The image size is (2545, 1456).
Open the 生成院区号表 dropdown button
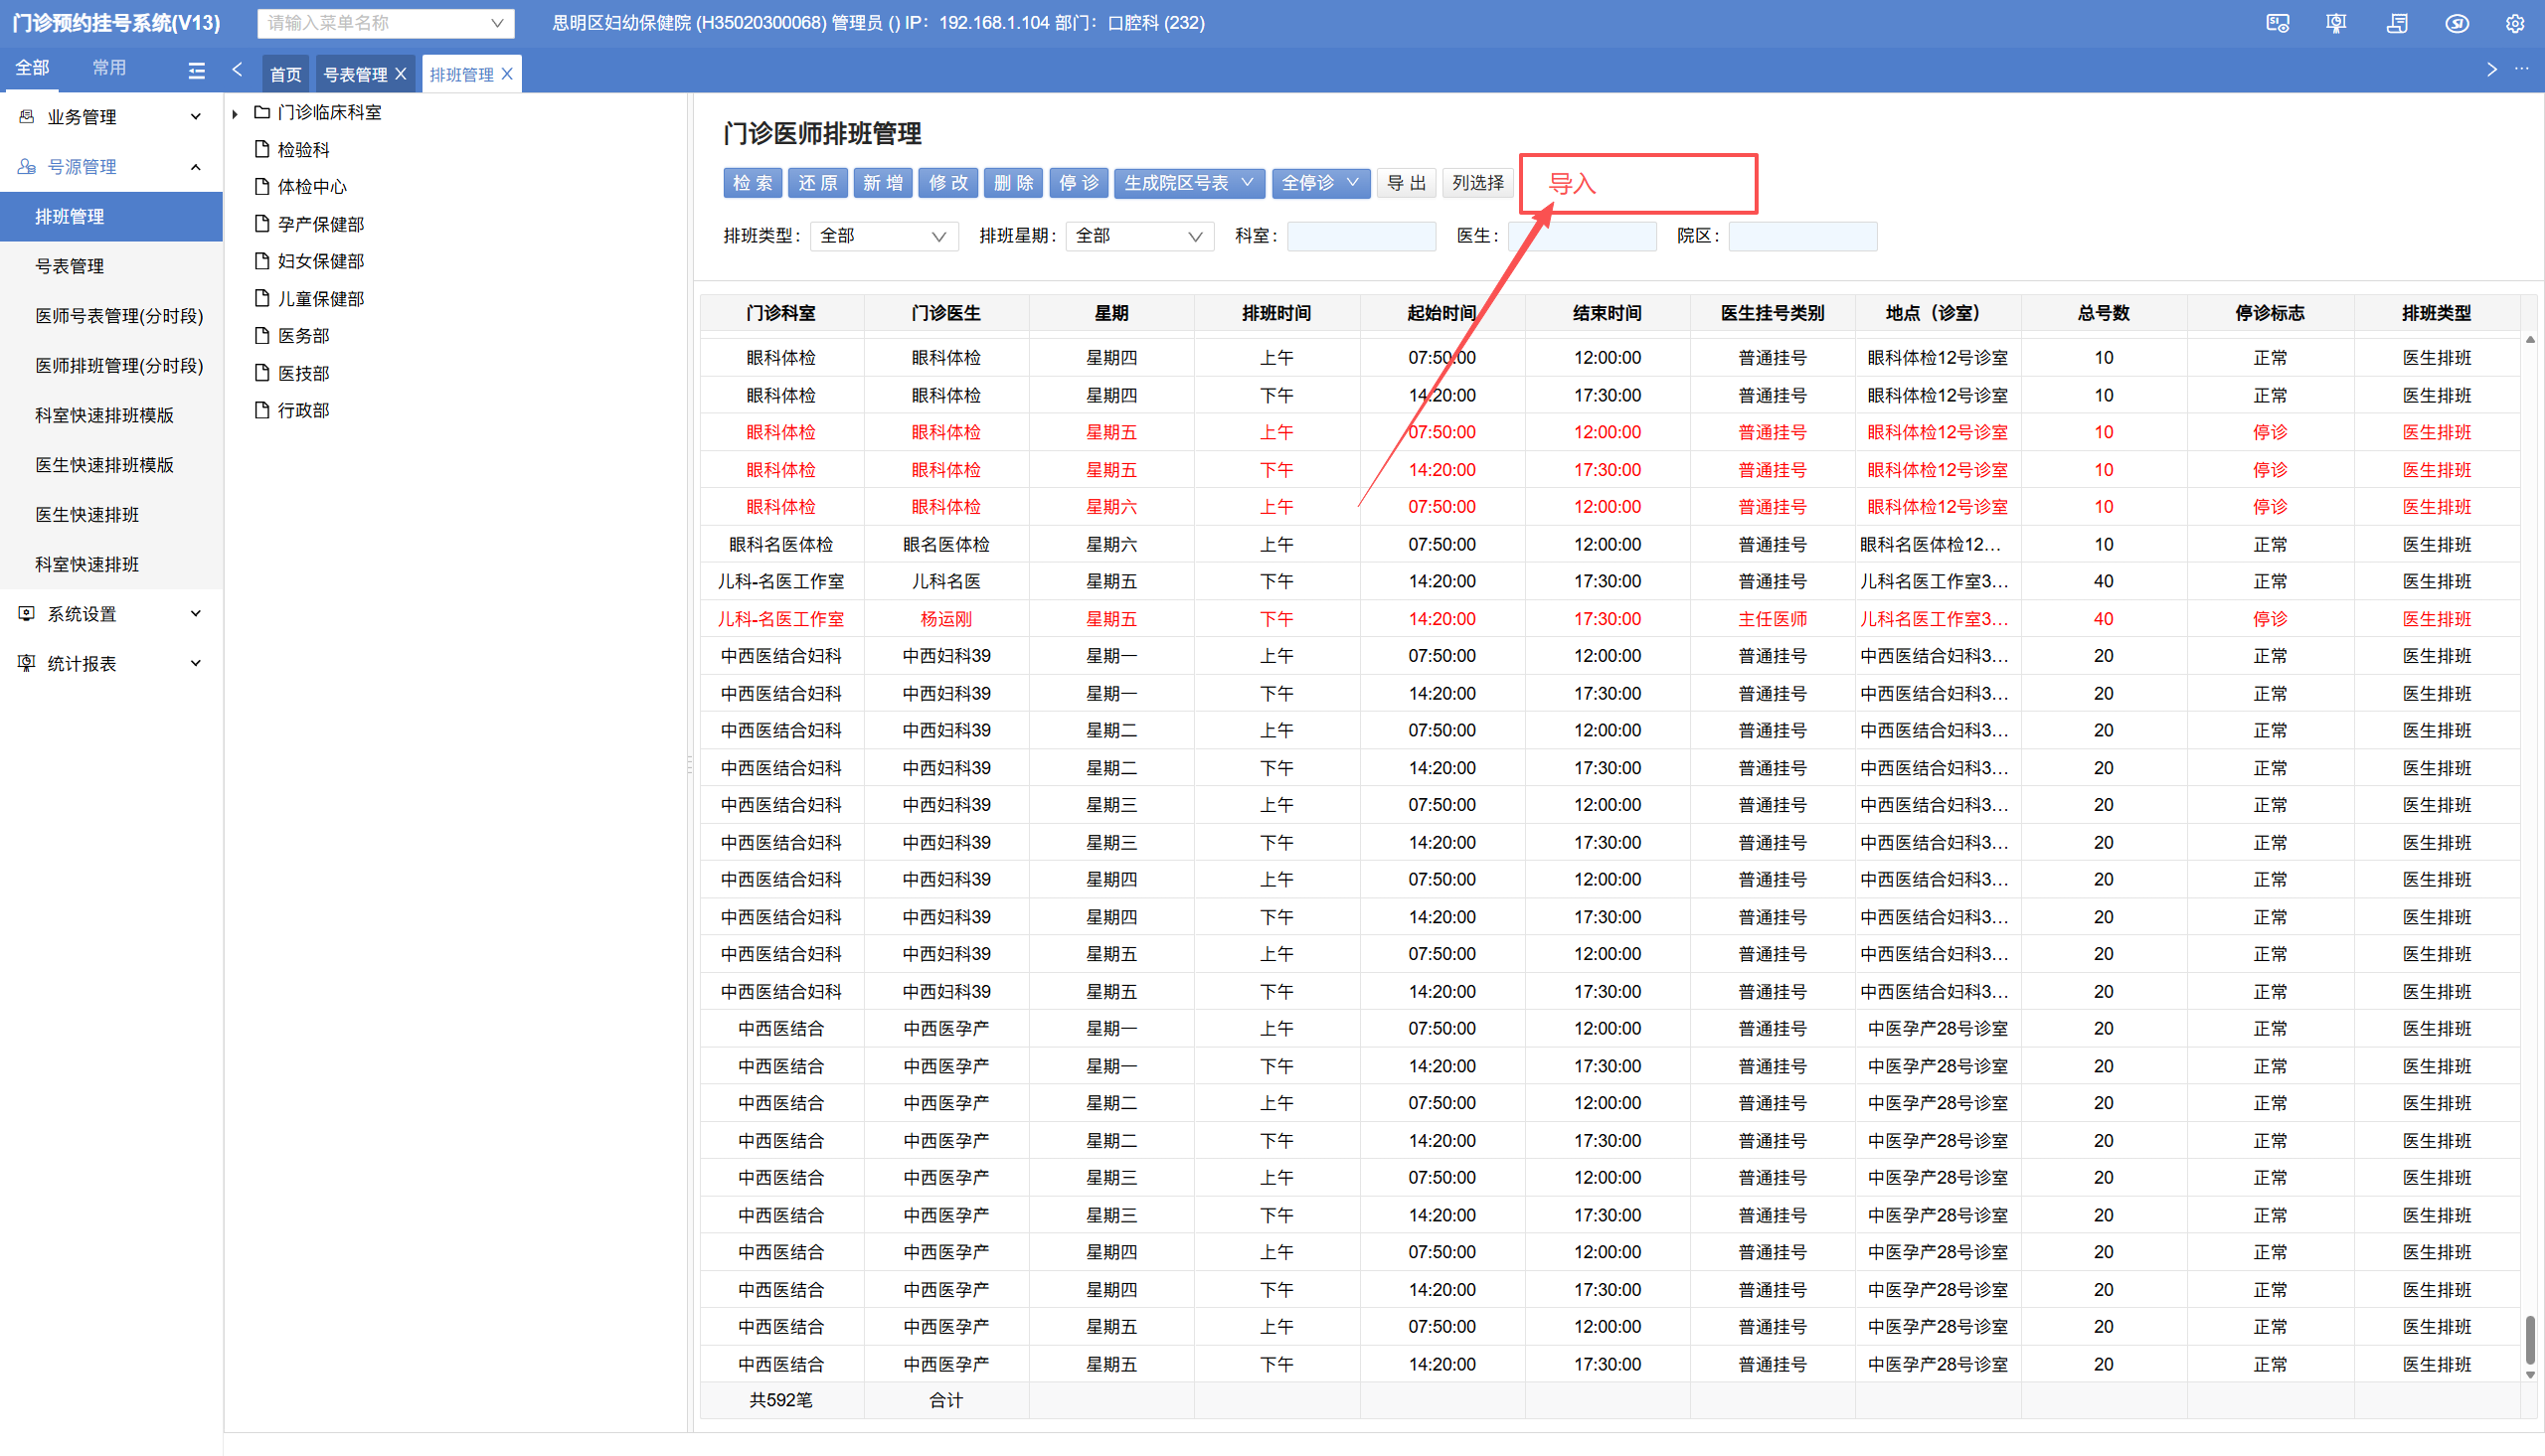coord(1188,183)
